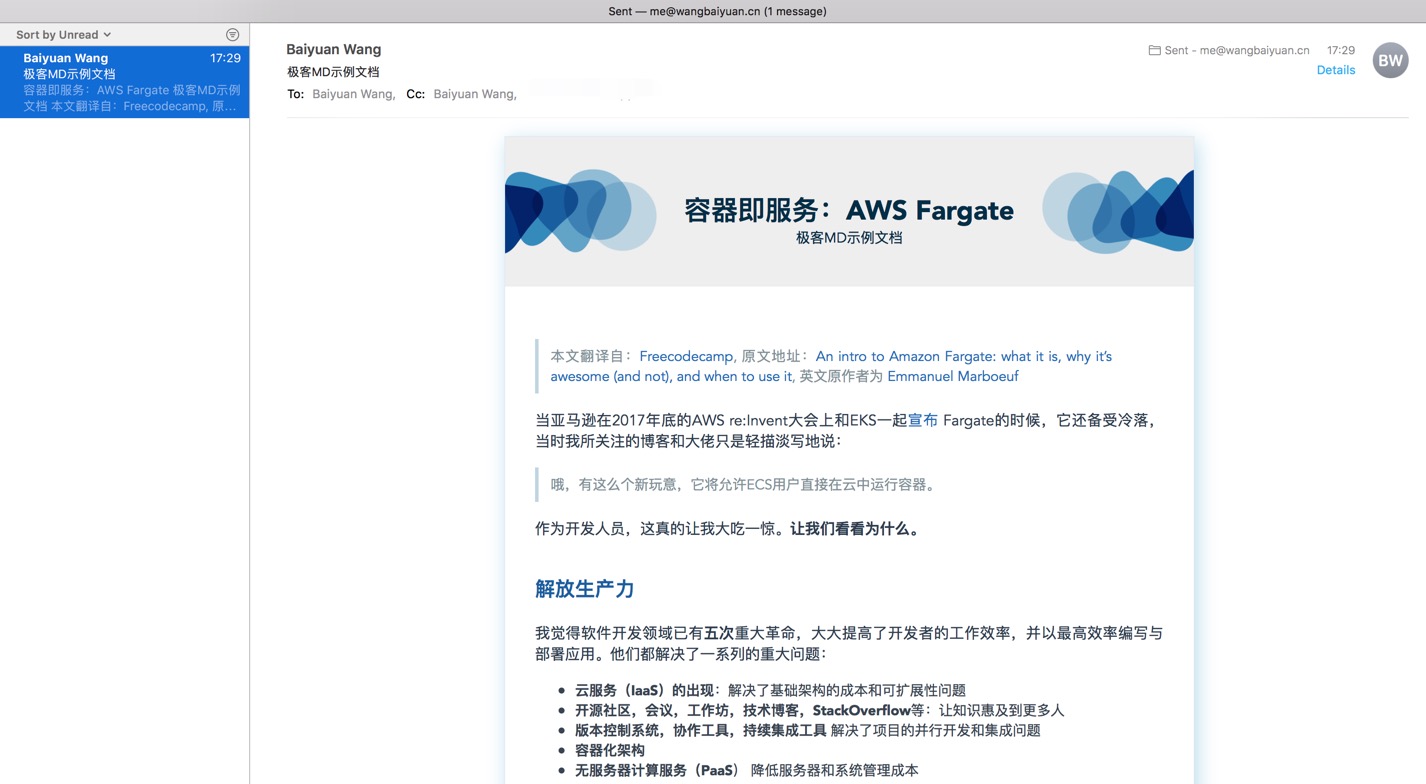Click the subject line 极客MD示例文档 in header
The image size is (1426, 784).
tap(333, 72)
